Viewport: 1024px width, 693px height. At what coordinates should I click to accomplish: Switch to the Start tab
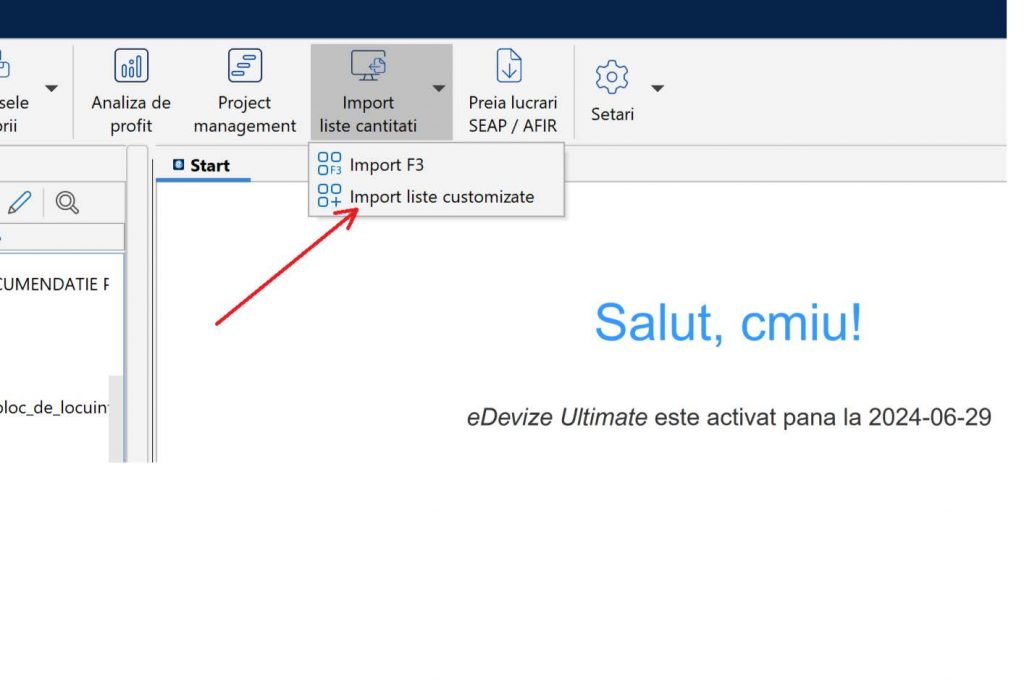pyautogui.click(x=202, y=165)
